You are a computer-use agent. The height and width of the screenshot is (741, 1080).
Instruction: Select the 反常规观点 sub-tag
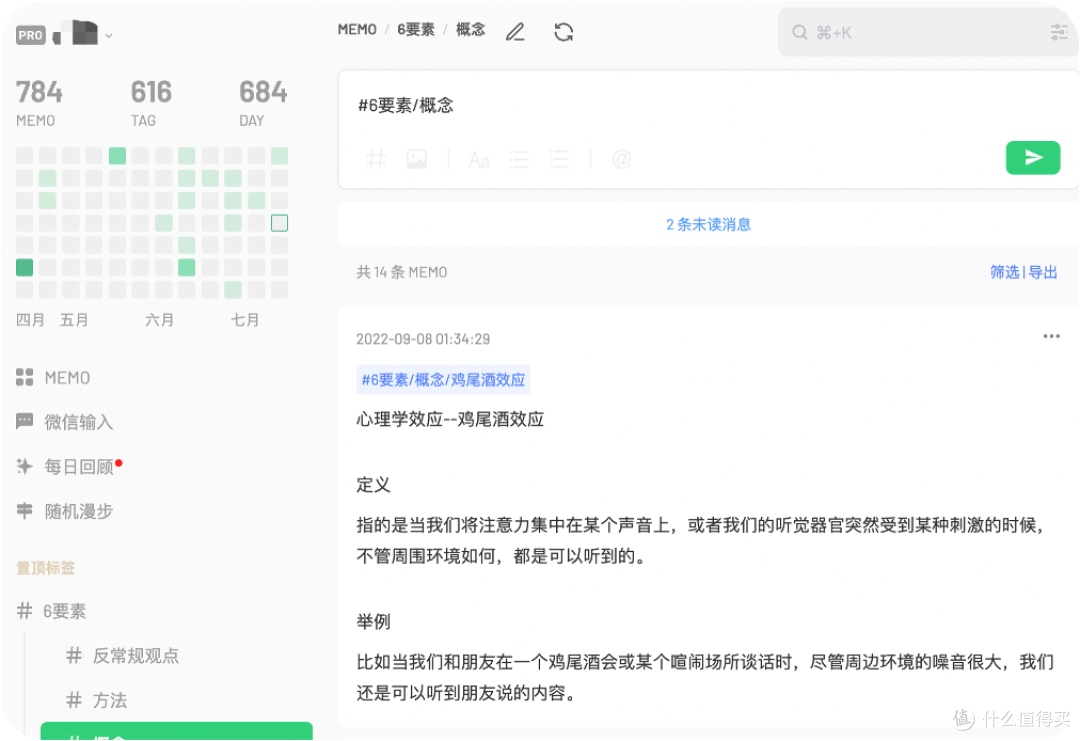tap(136, 656)
